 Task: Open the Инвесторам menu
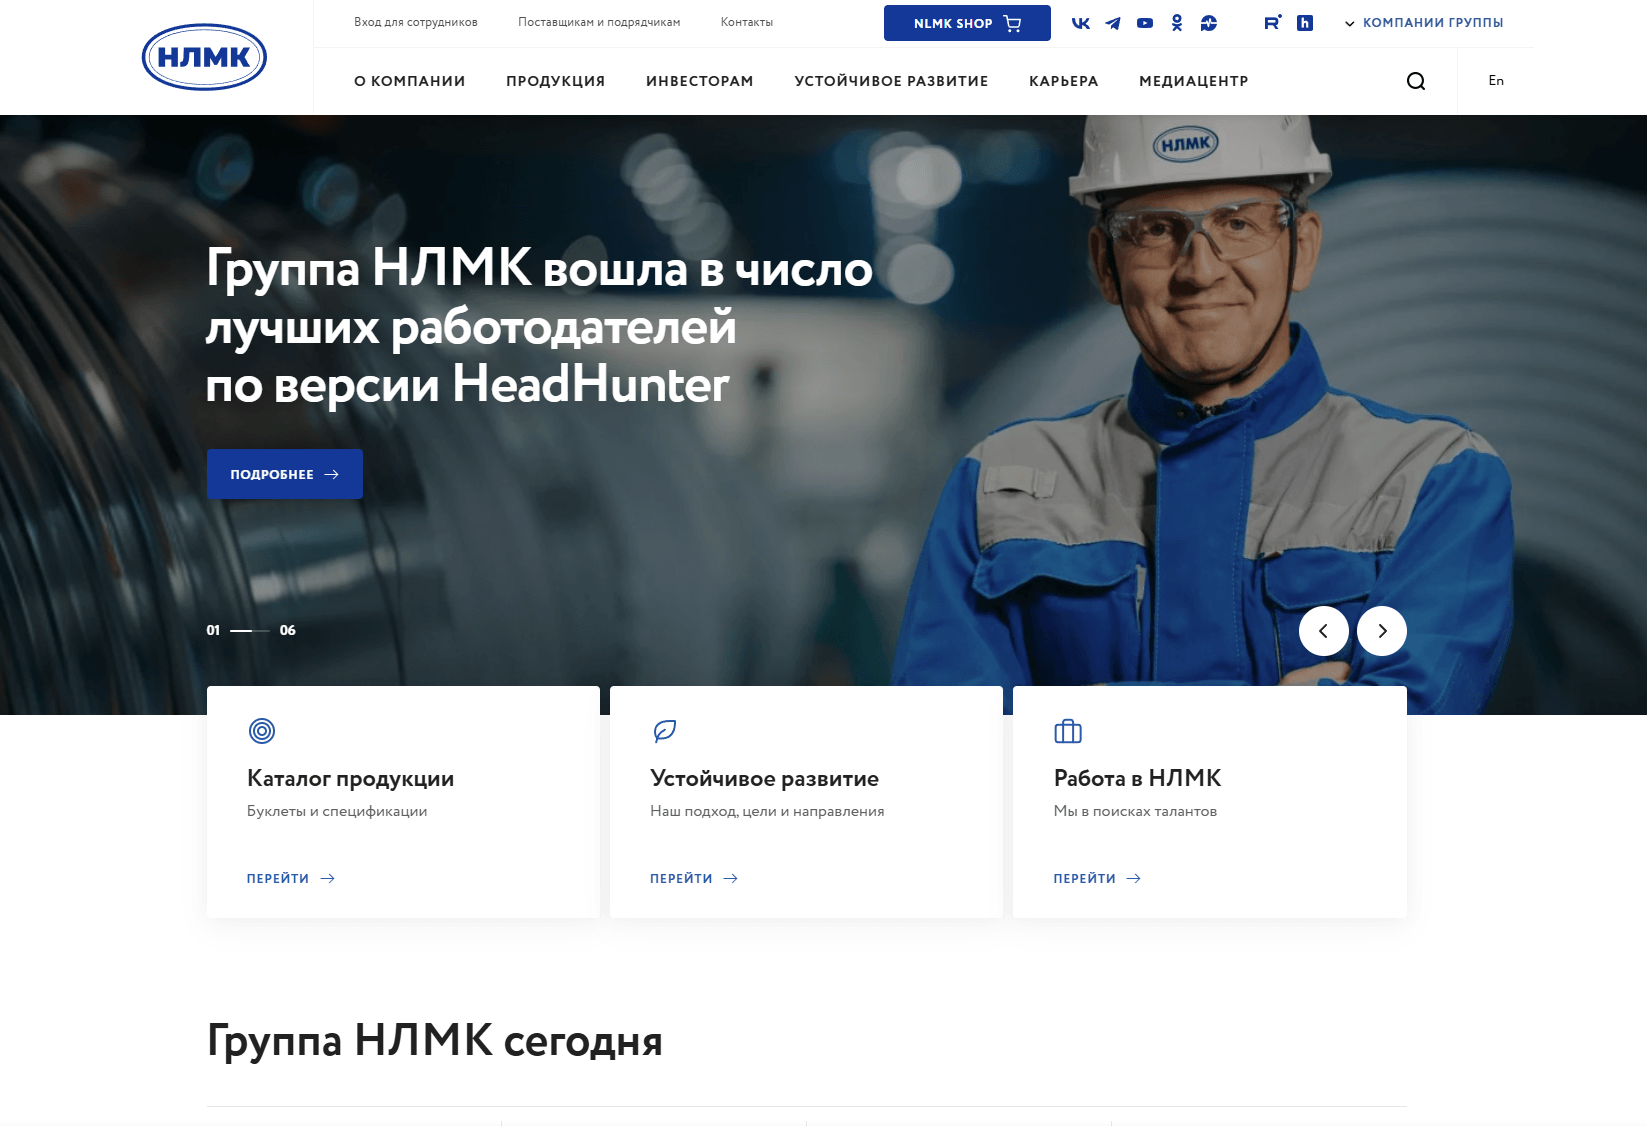point(700,81)
